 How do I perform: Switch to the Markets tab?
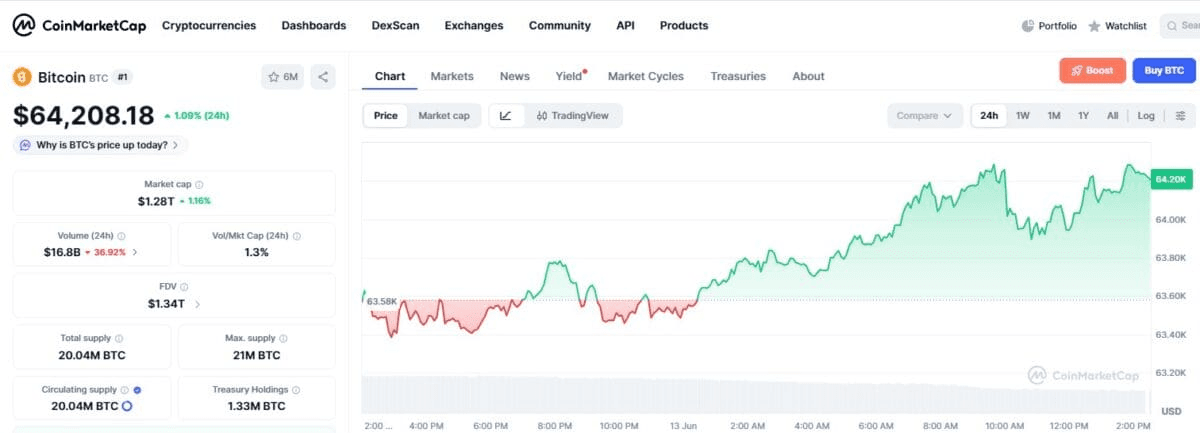point(452,76)
